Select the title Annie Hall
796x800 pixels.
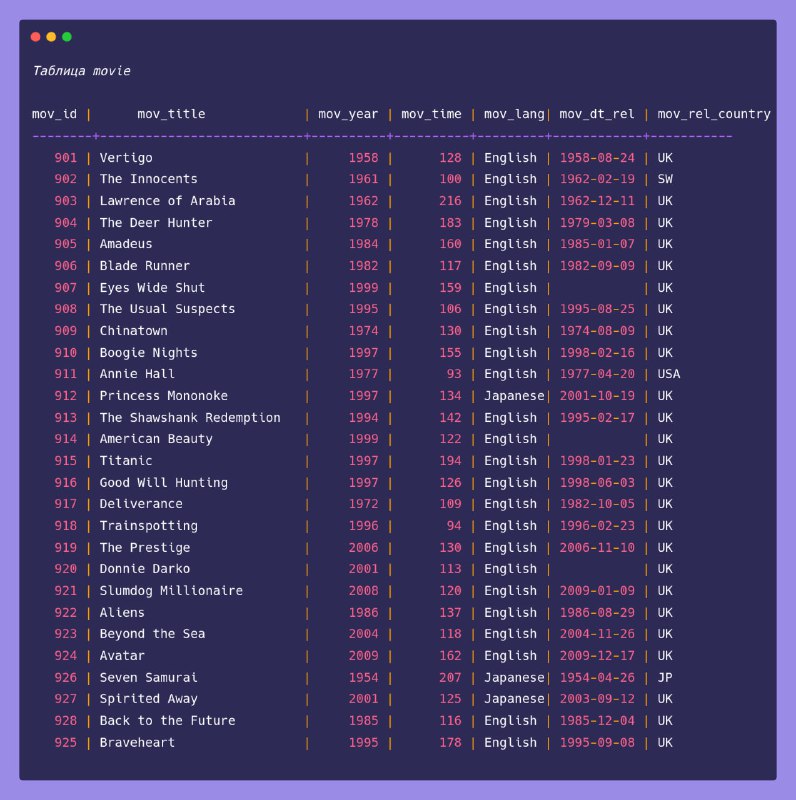(137, 374)
